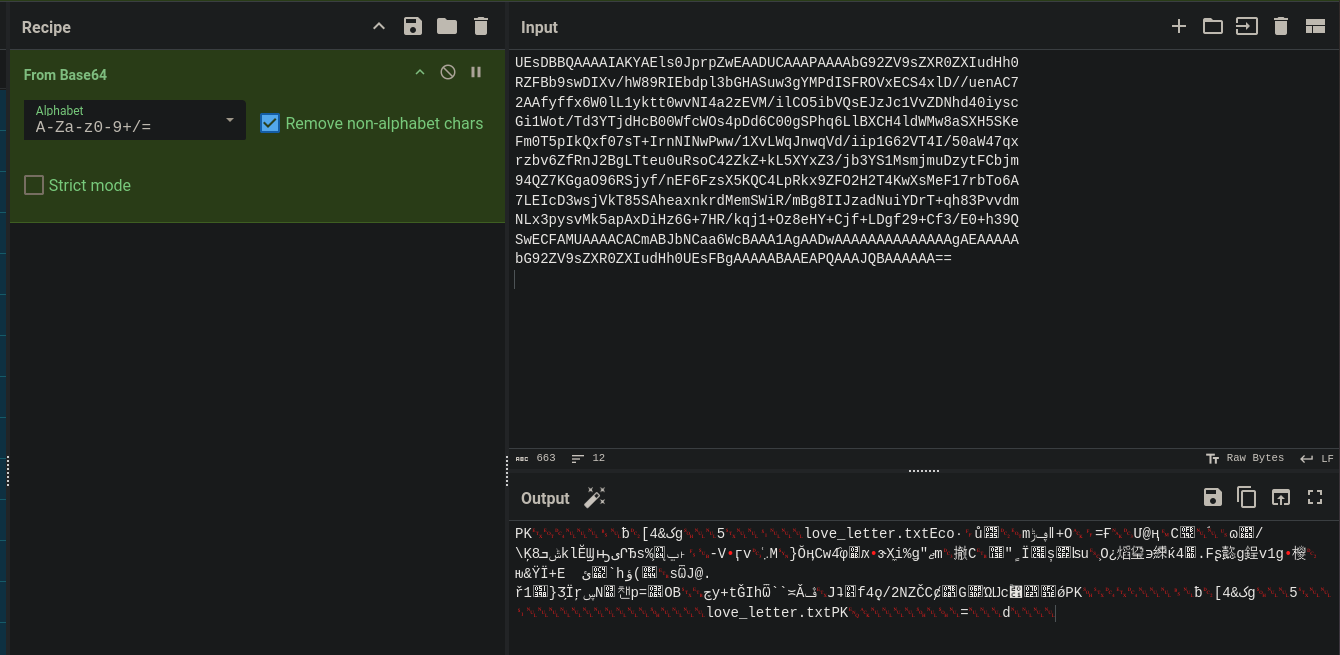Screen dimensions: 1340x655
Task: Enable Strict mode checkbox
Action: click(34, 185)
